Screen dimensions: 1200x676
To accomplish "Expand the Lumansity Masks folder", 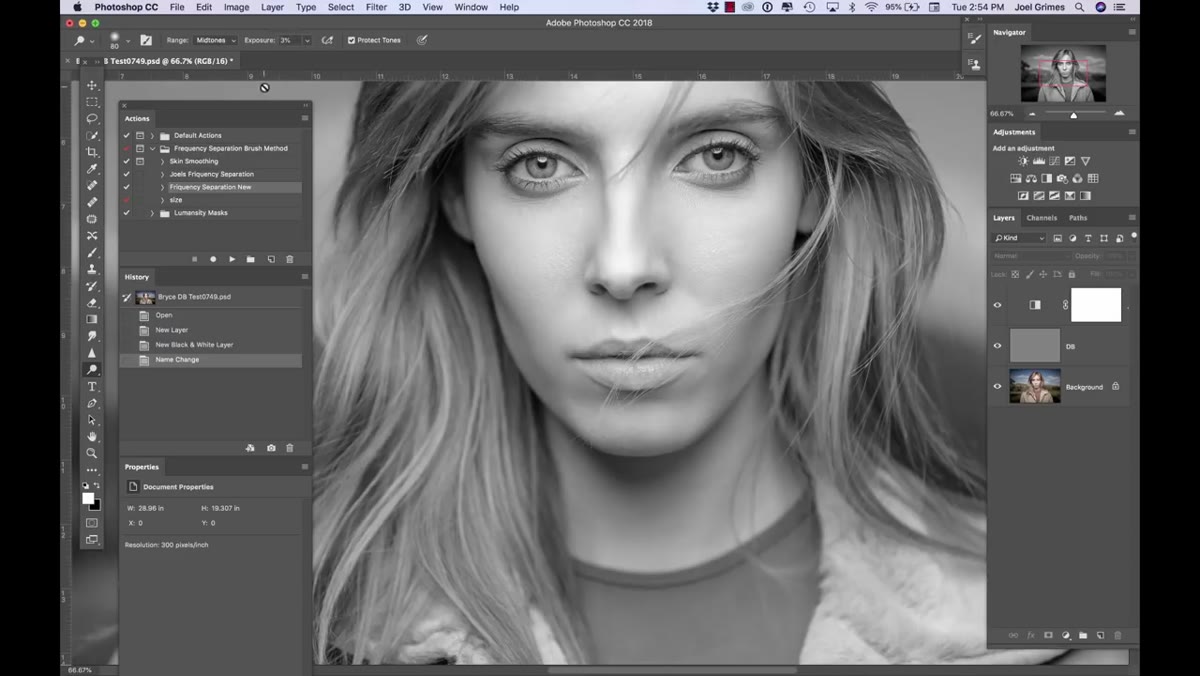I will click(152, 213).
